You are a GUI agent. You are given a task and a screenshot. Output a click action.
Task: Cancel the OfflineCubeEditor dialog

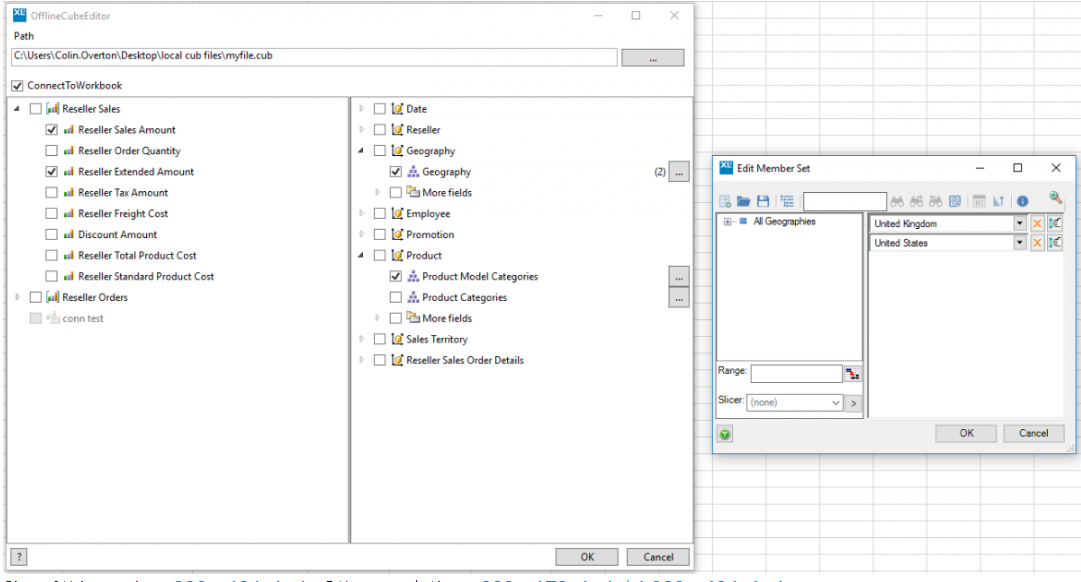coord(658,556)
